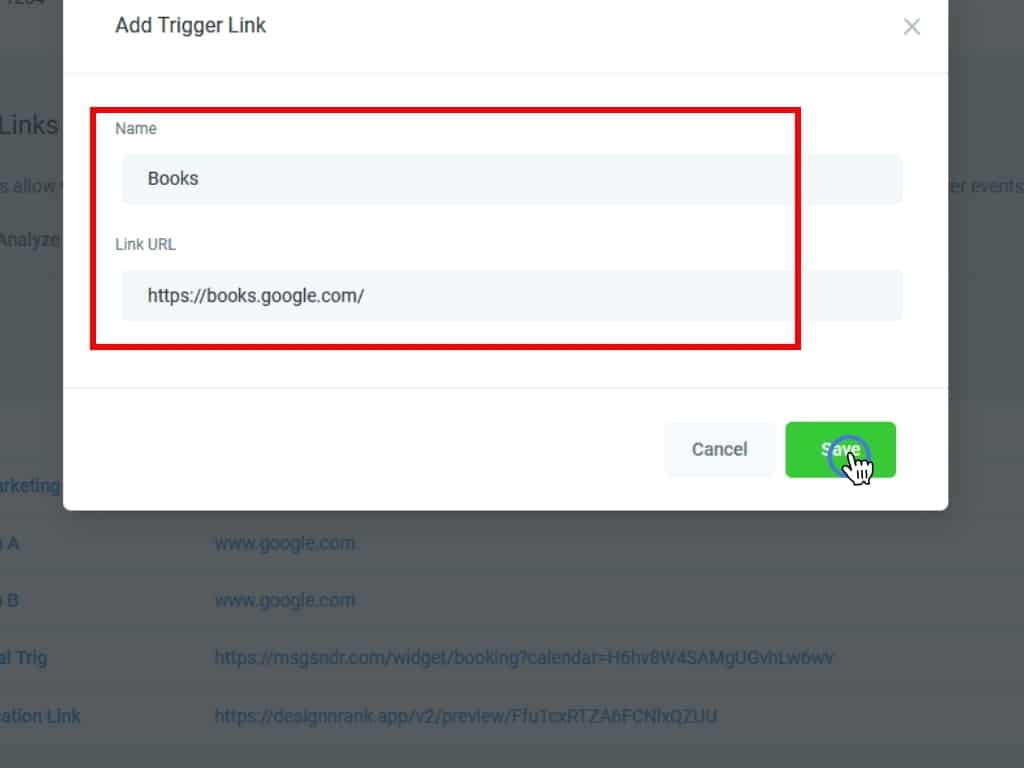Select the trigger link name ending in A
The height and width of the screenshot is (768, 1024).
tap(10, 543)
